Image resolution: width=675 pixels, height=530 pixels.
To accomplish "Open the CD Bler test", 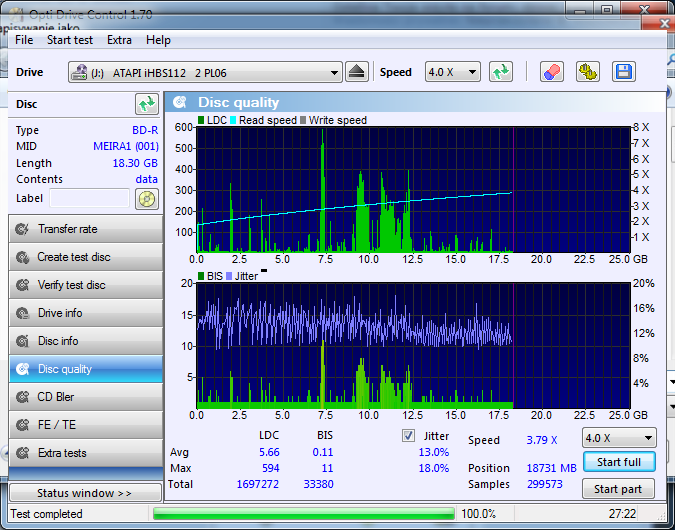I will click(86, 397).
